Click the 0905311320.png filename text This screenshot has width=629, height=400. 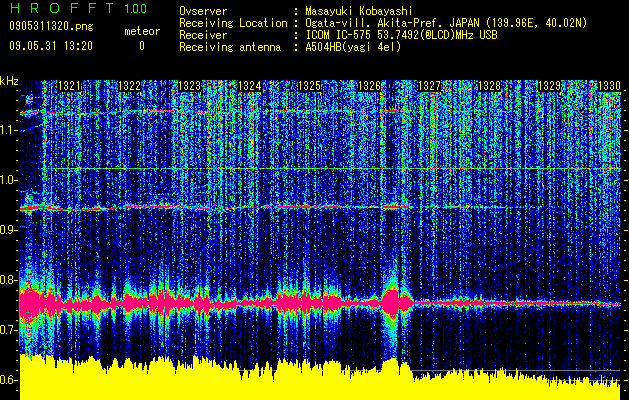coord(51,27)
